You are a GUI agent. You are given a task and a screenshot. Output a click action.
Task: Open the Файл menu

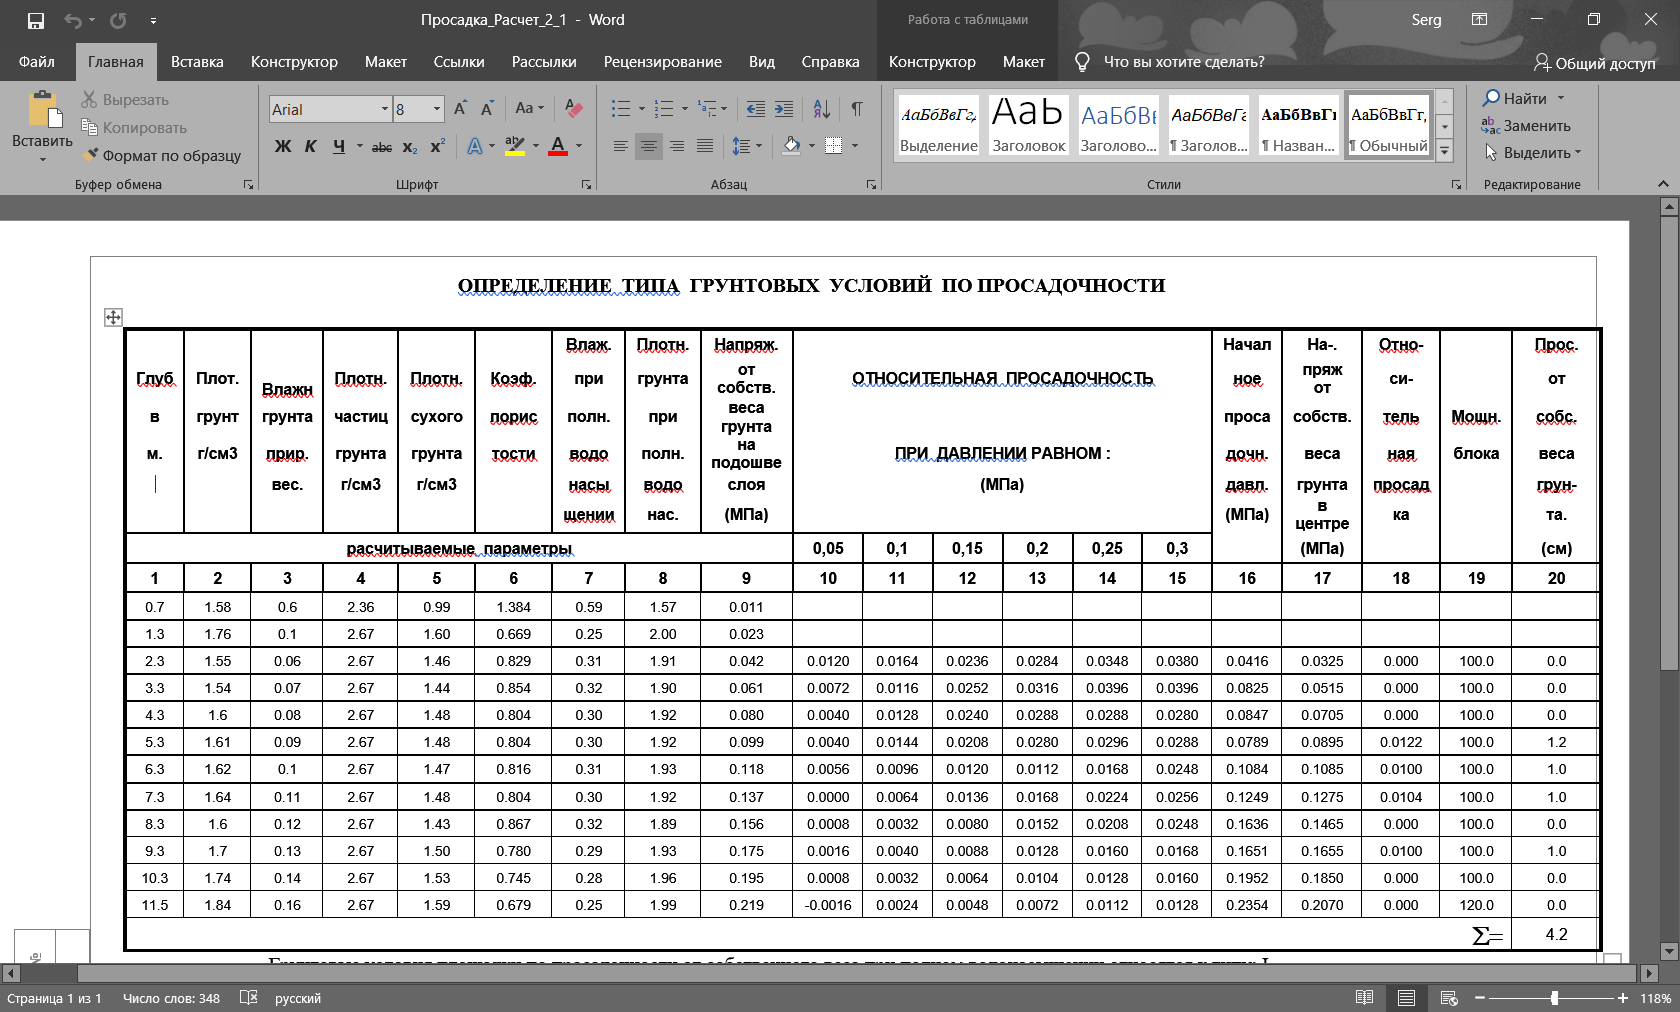[37, 62]
